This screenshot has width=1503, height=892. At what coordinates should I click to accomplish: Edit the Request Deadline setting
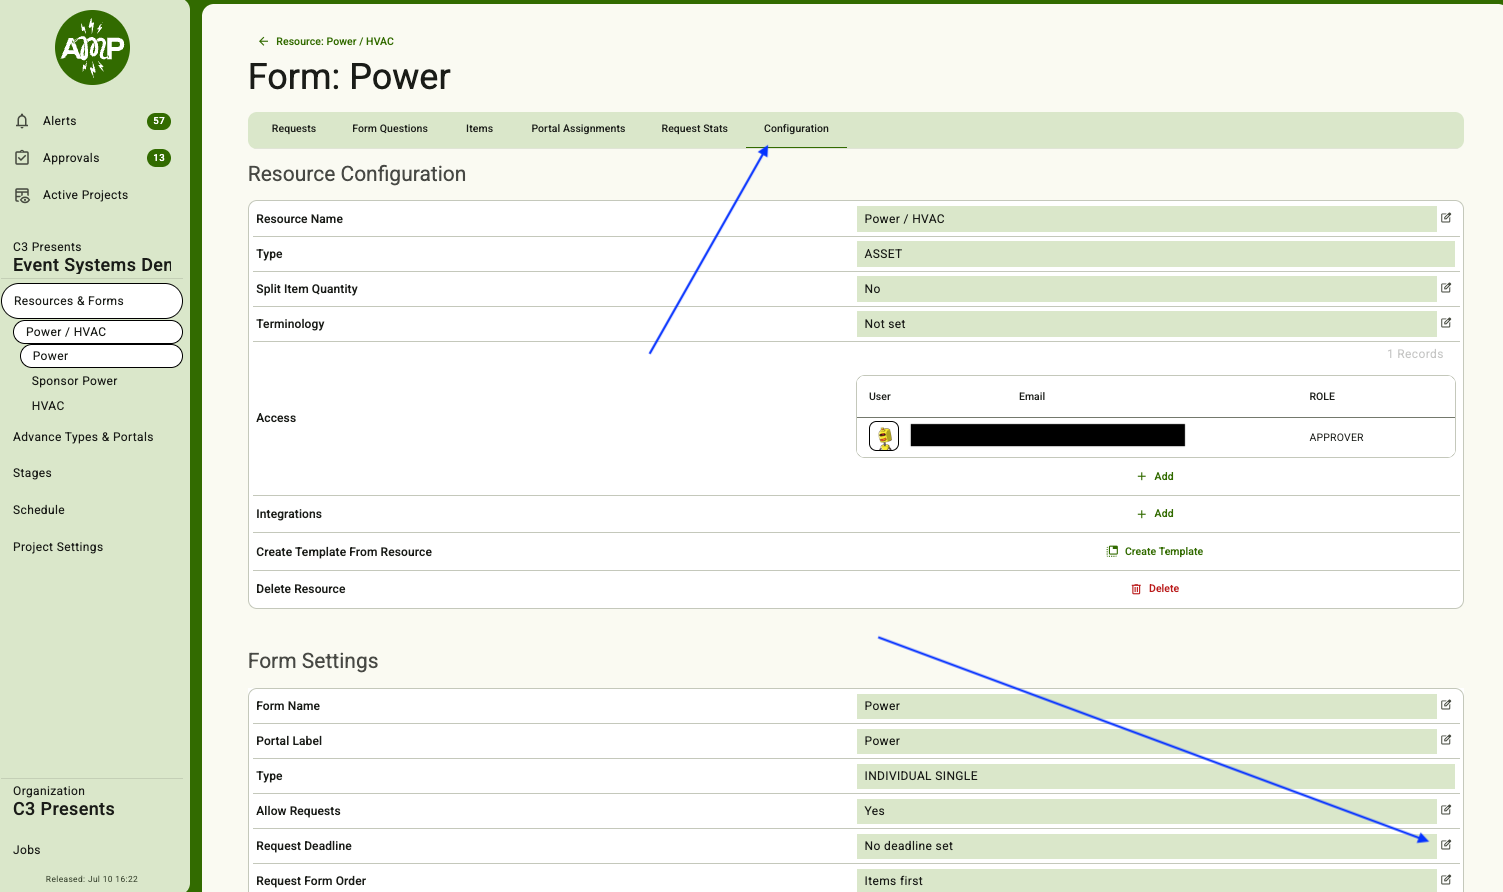click(x=1446, y=845)
